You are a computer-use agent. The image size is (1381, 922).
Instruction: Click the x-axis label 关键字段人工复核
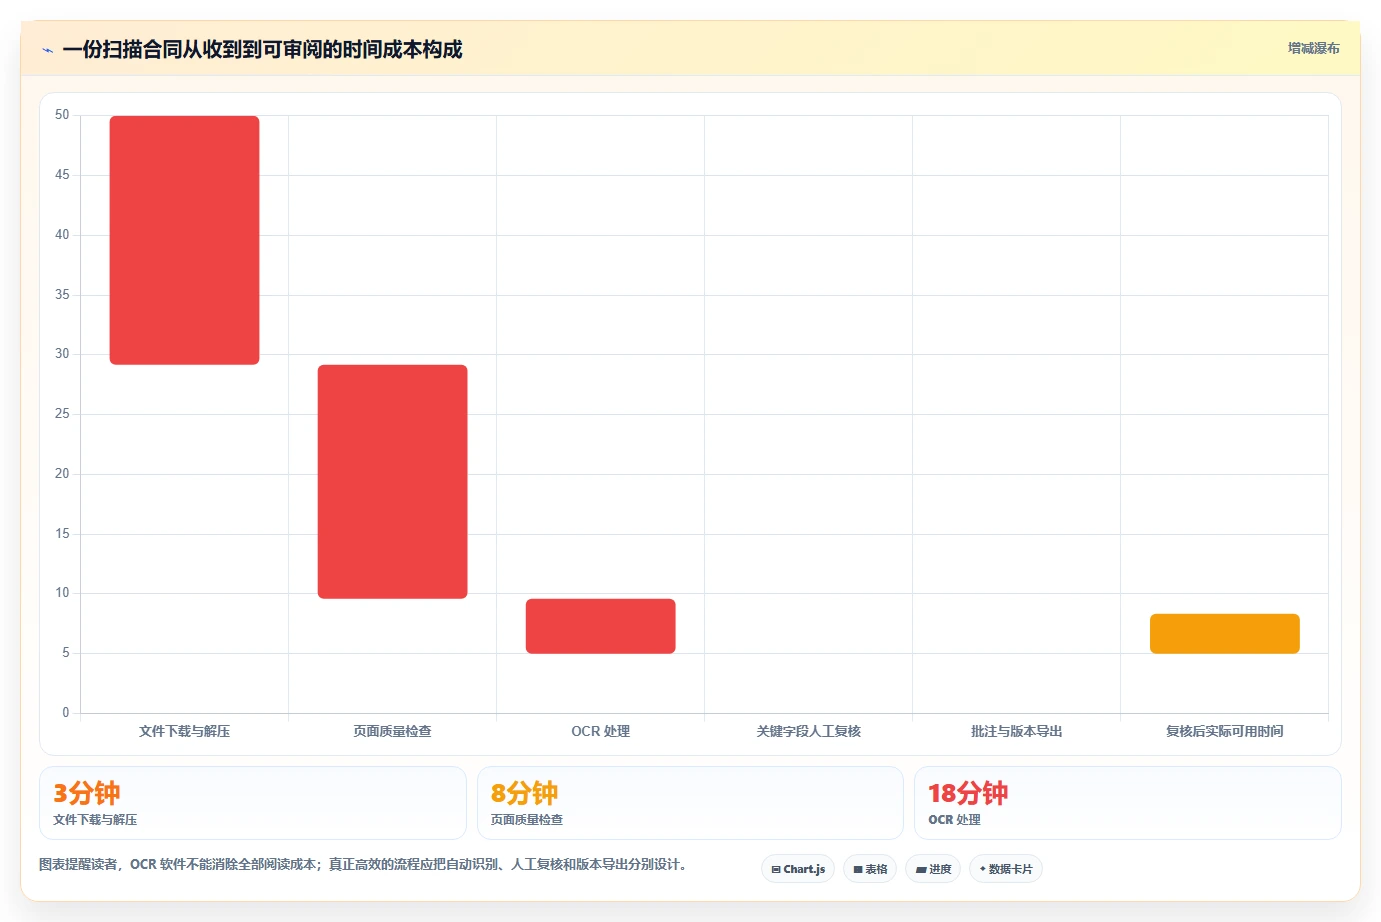(x=809, y=731)
